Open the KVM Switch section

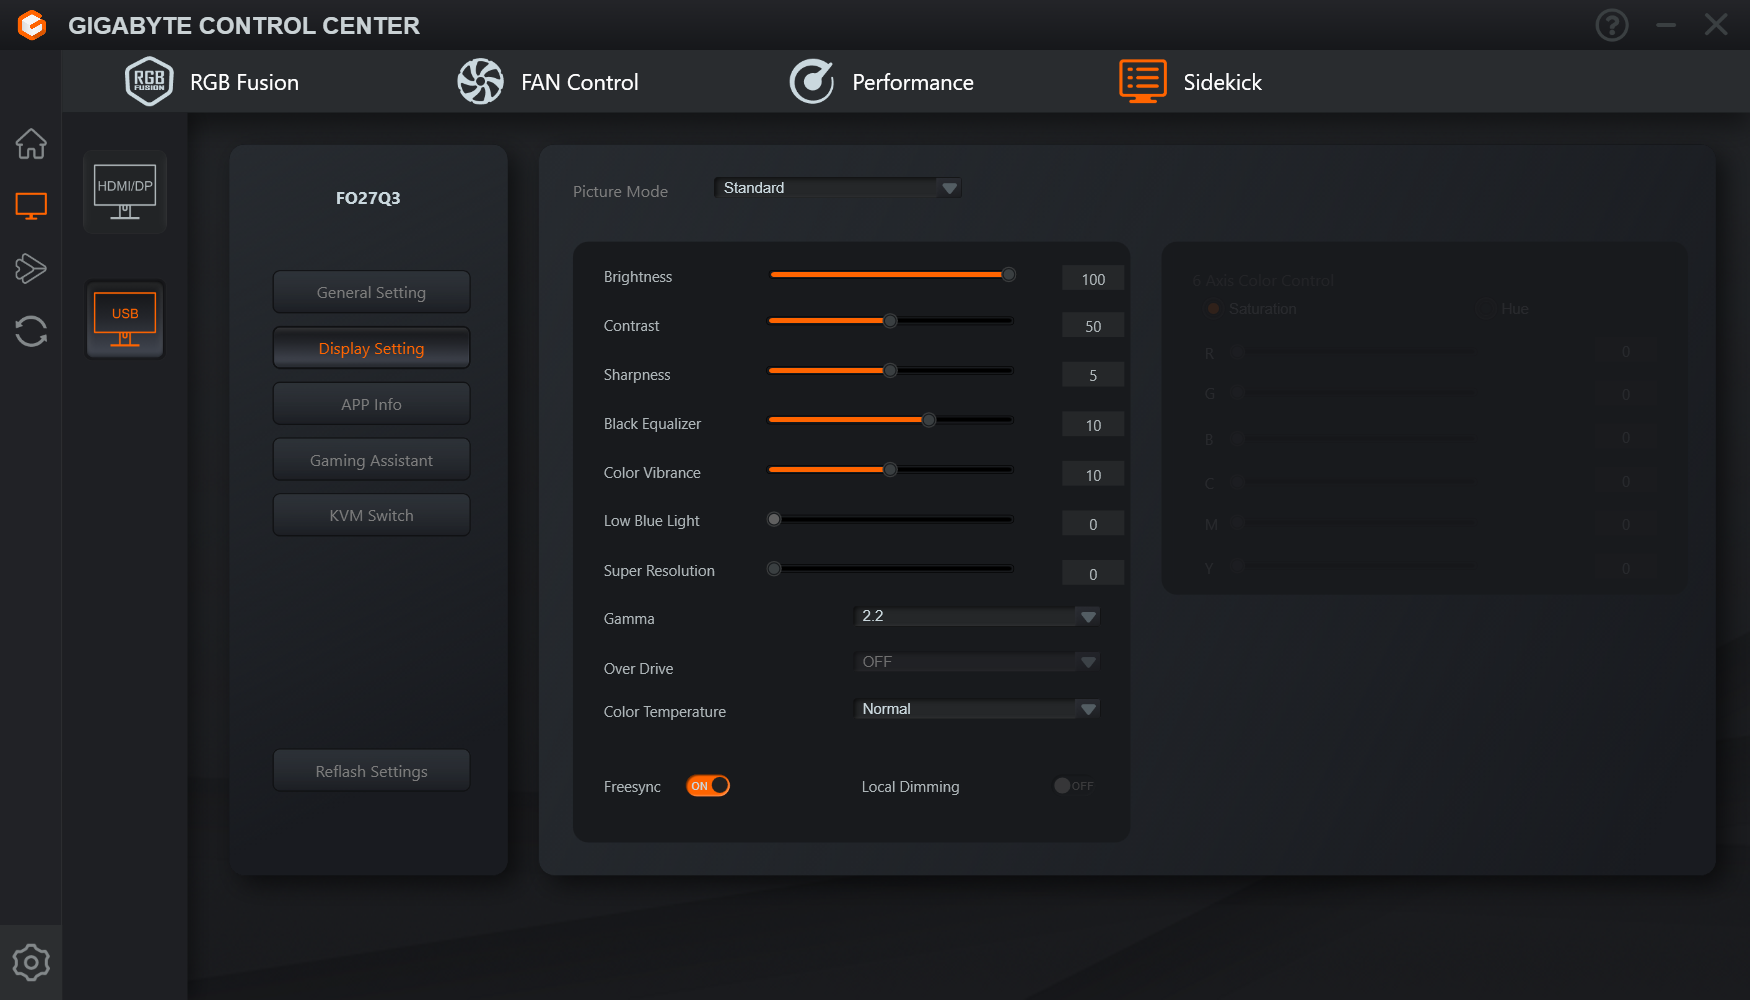(371, 515)
